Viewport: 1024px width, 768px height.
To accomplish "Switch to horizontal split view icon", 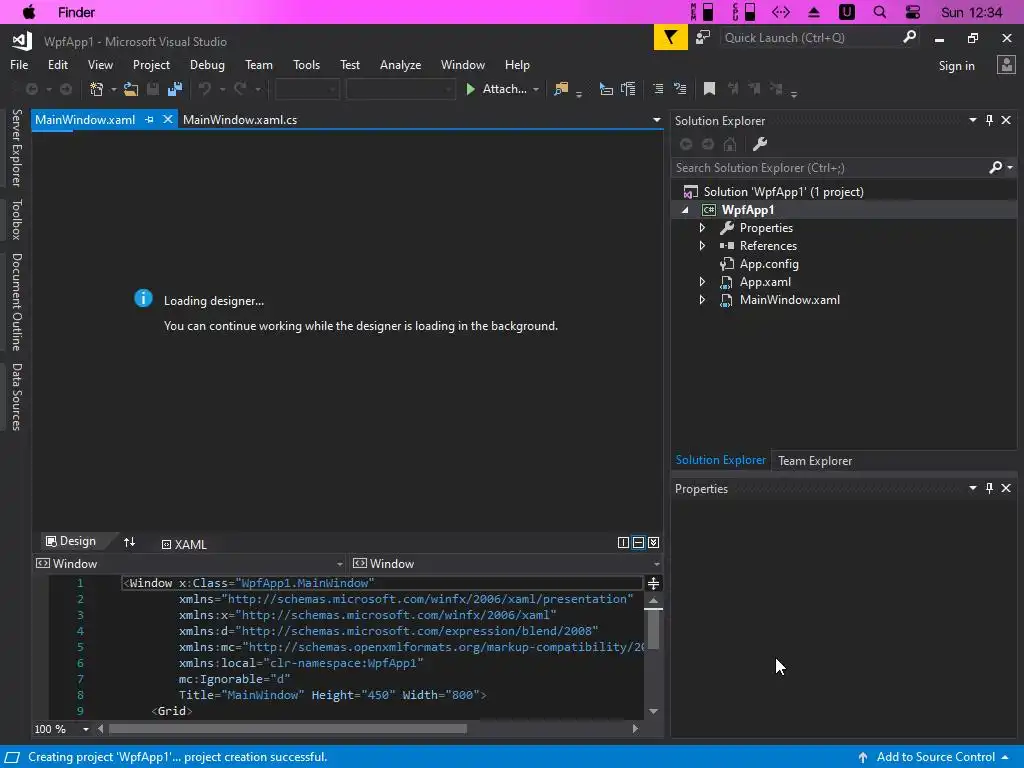I will pyautogui.click(x=638, y=543).
